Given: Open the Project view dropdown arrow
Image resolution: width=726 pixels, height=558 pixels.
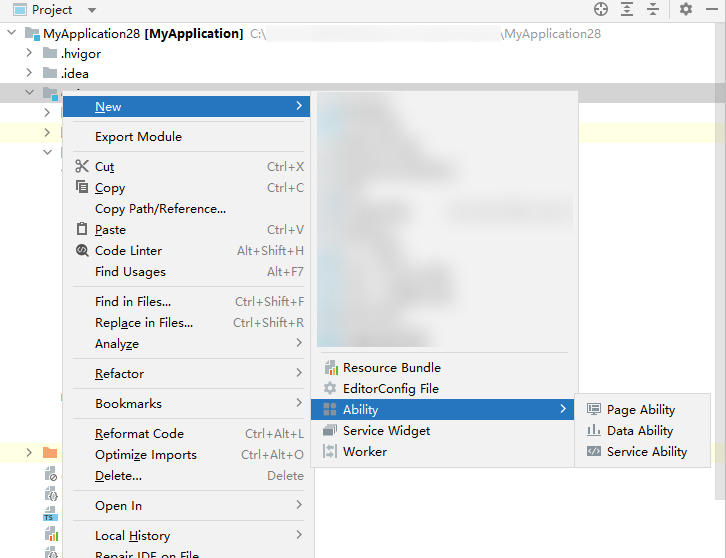Looking at the screenshot, I should pos(92,10).
